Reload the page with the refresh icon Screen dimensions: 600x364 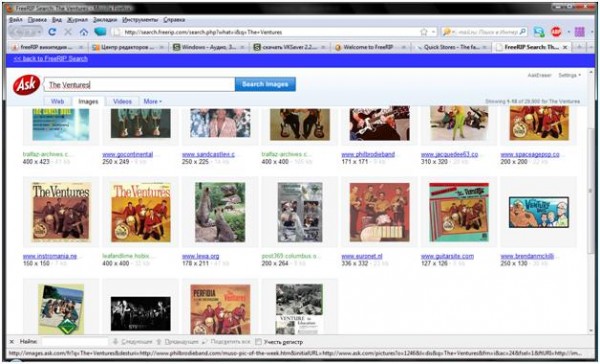point(52,32)
